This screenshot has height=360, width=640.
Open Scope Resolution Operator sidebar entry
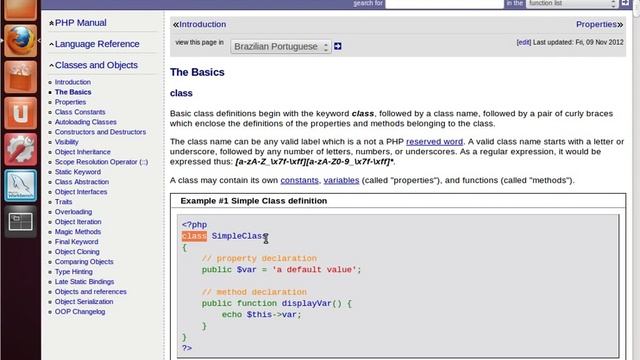click(x=102, y=162)
